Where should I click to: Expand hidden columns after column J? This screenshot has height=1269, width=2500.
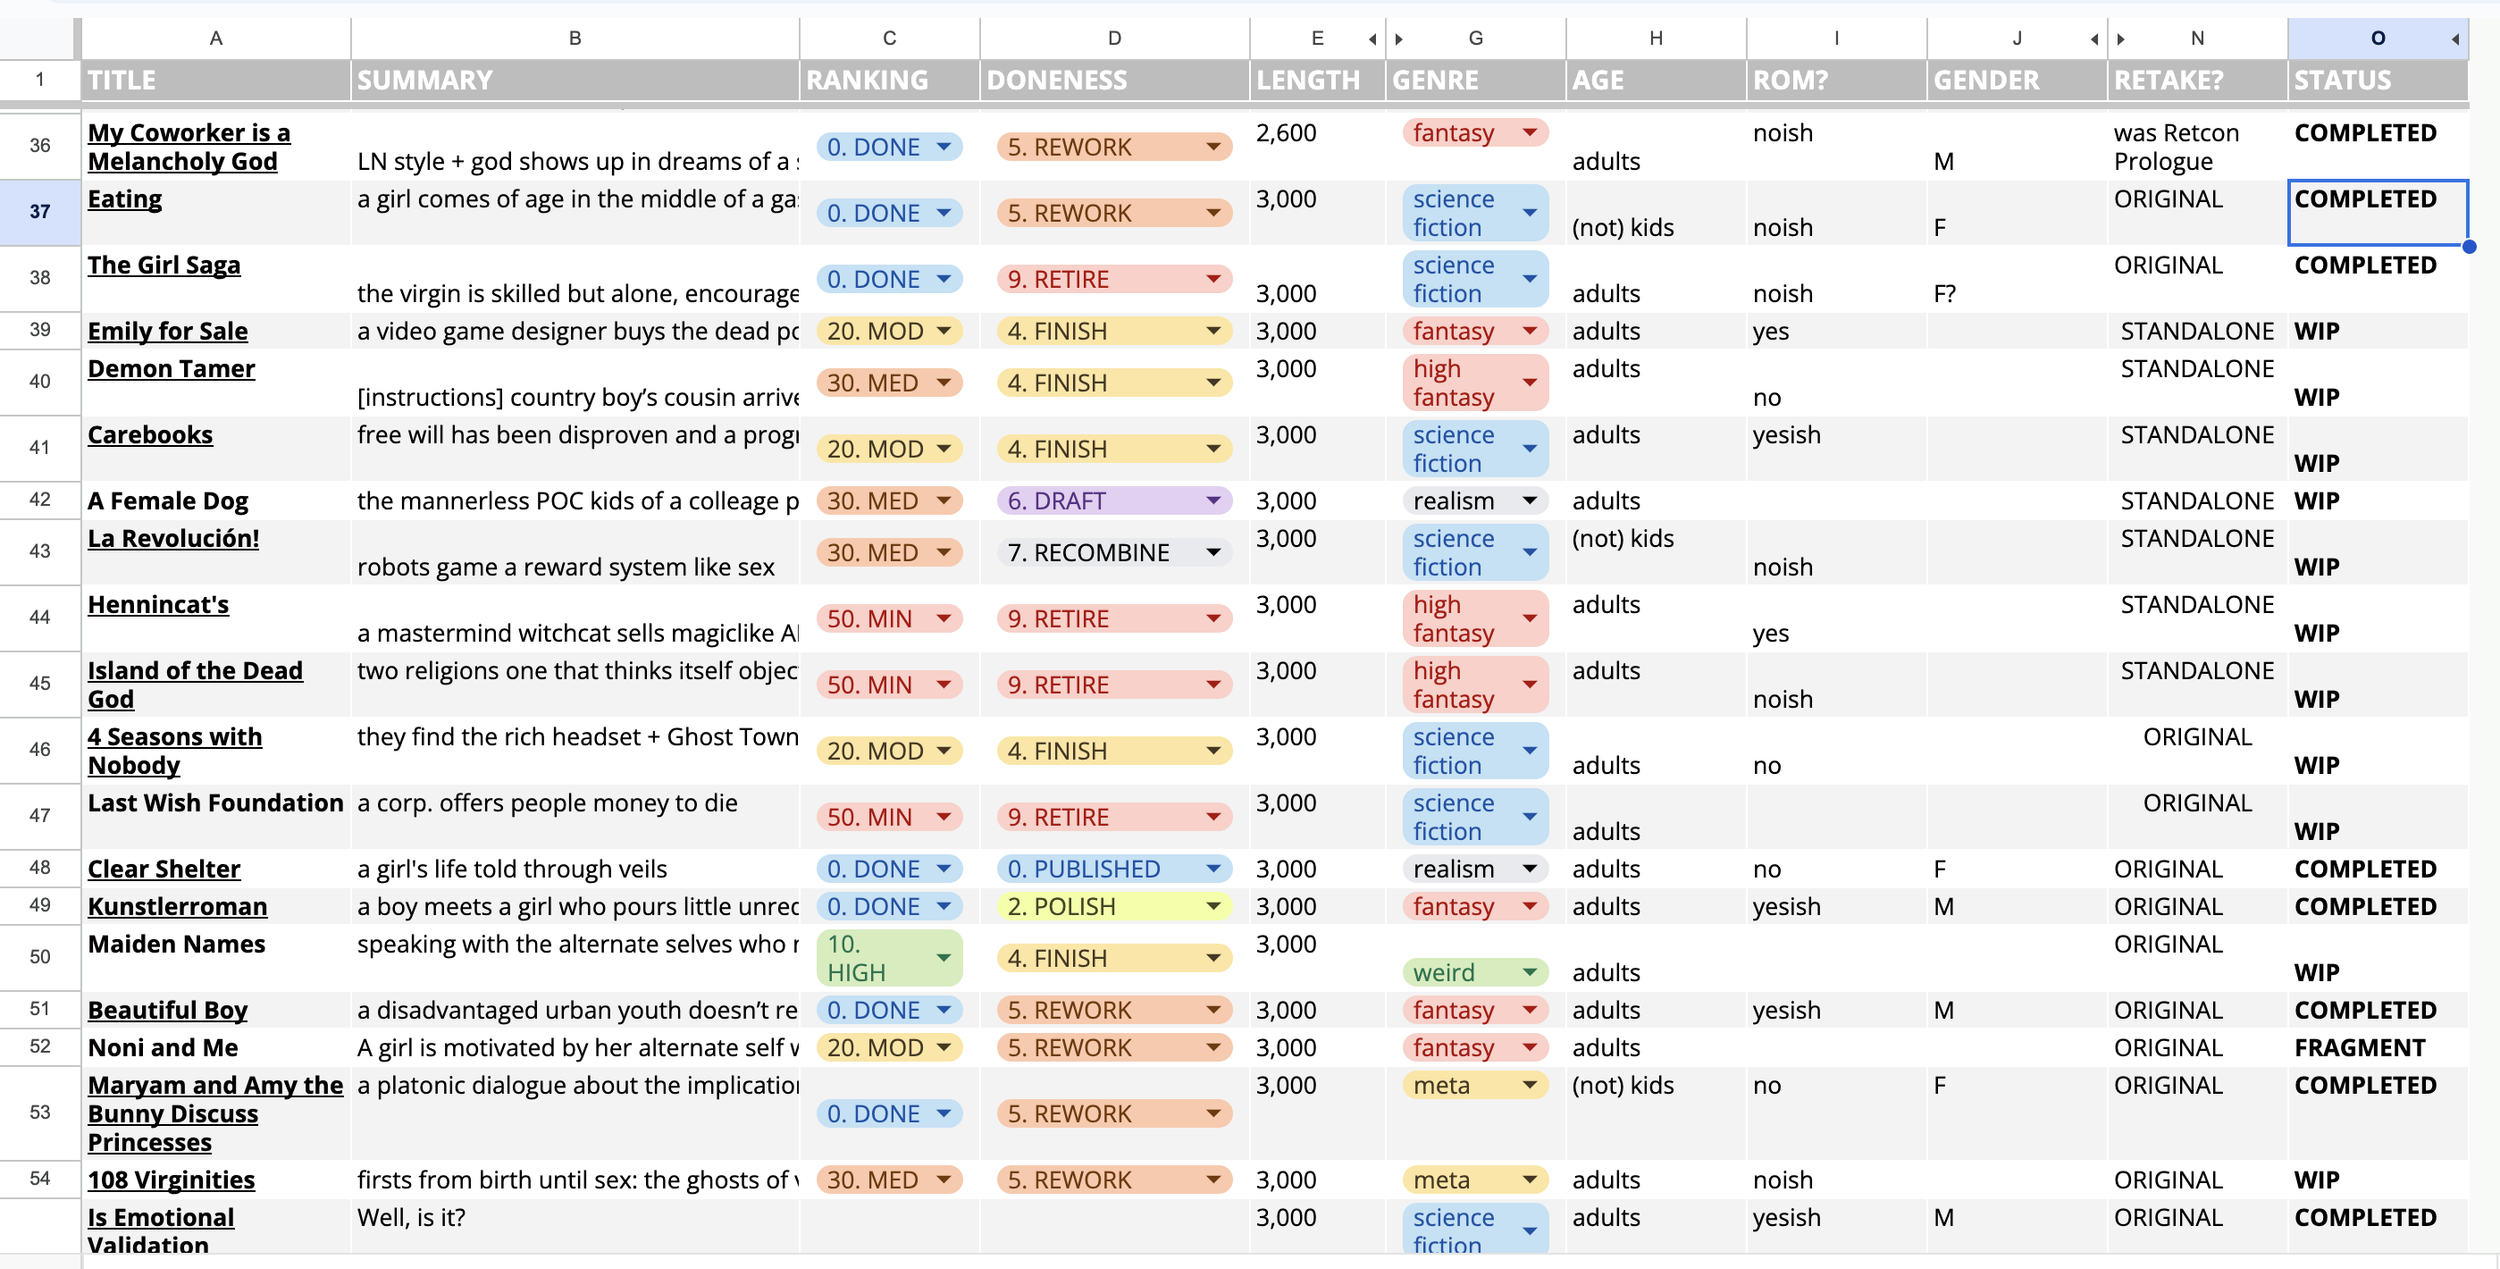(x=2093, y=39)
